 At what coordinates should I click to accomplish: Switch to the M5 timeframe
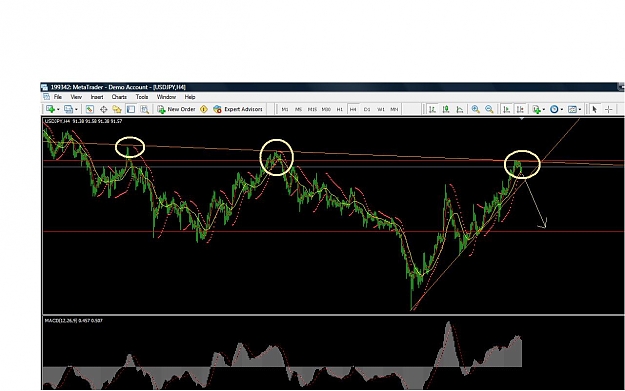click(x=298, y=109)
